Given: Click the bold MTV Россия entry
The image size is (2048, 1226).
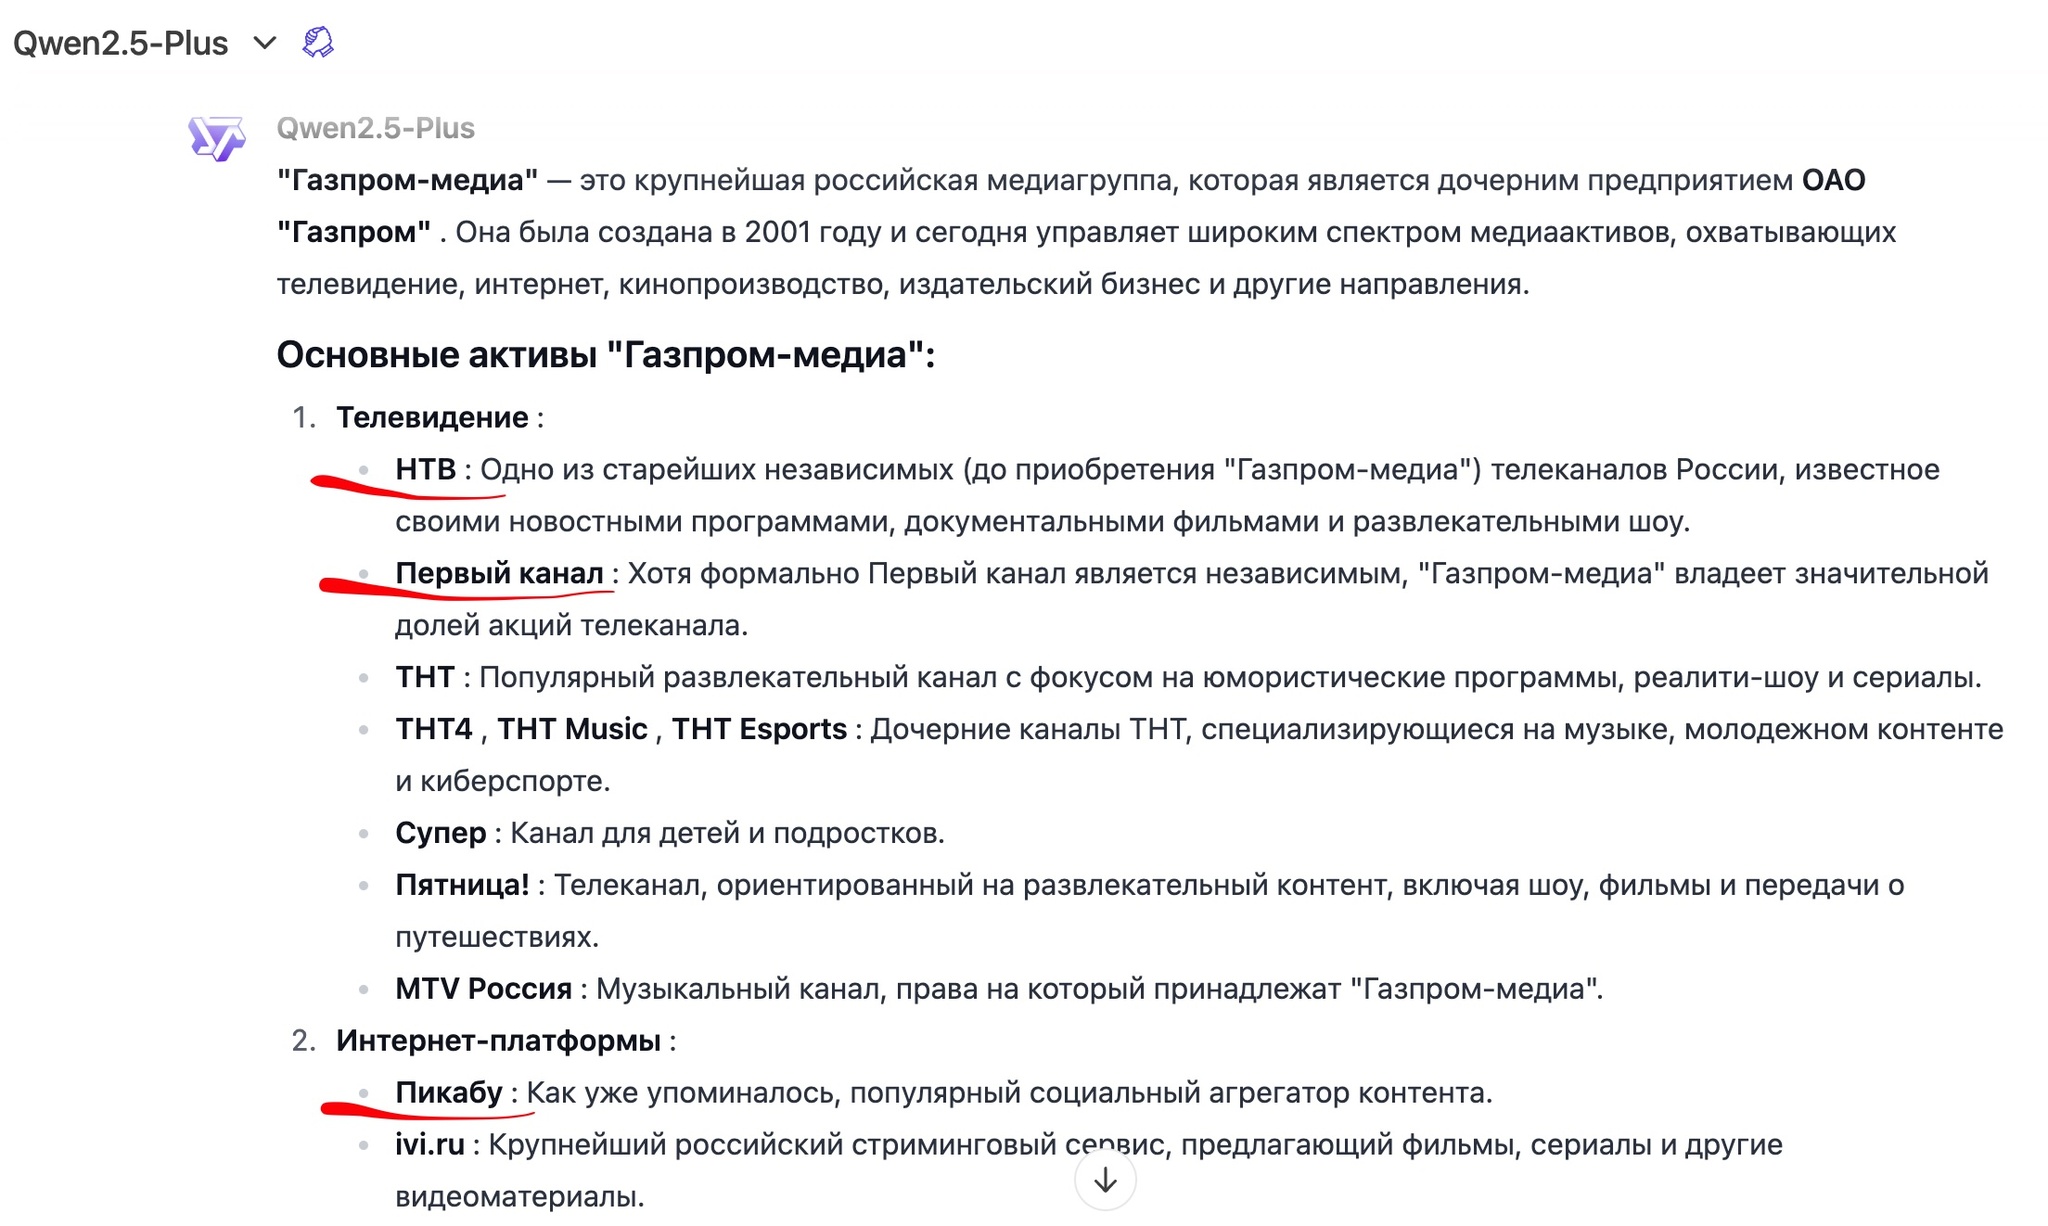Looking at the screenshot, I should click(483, 989).
